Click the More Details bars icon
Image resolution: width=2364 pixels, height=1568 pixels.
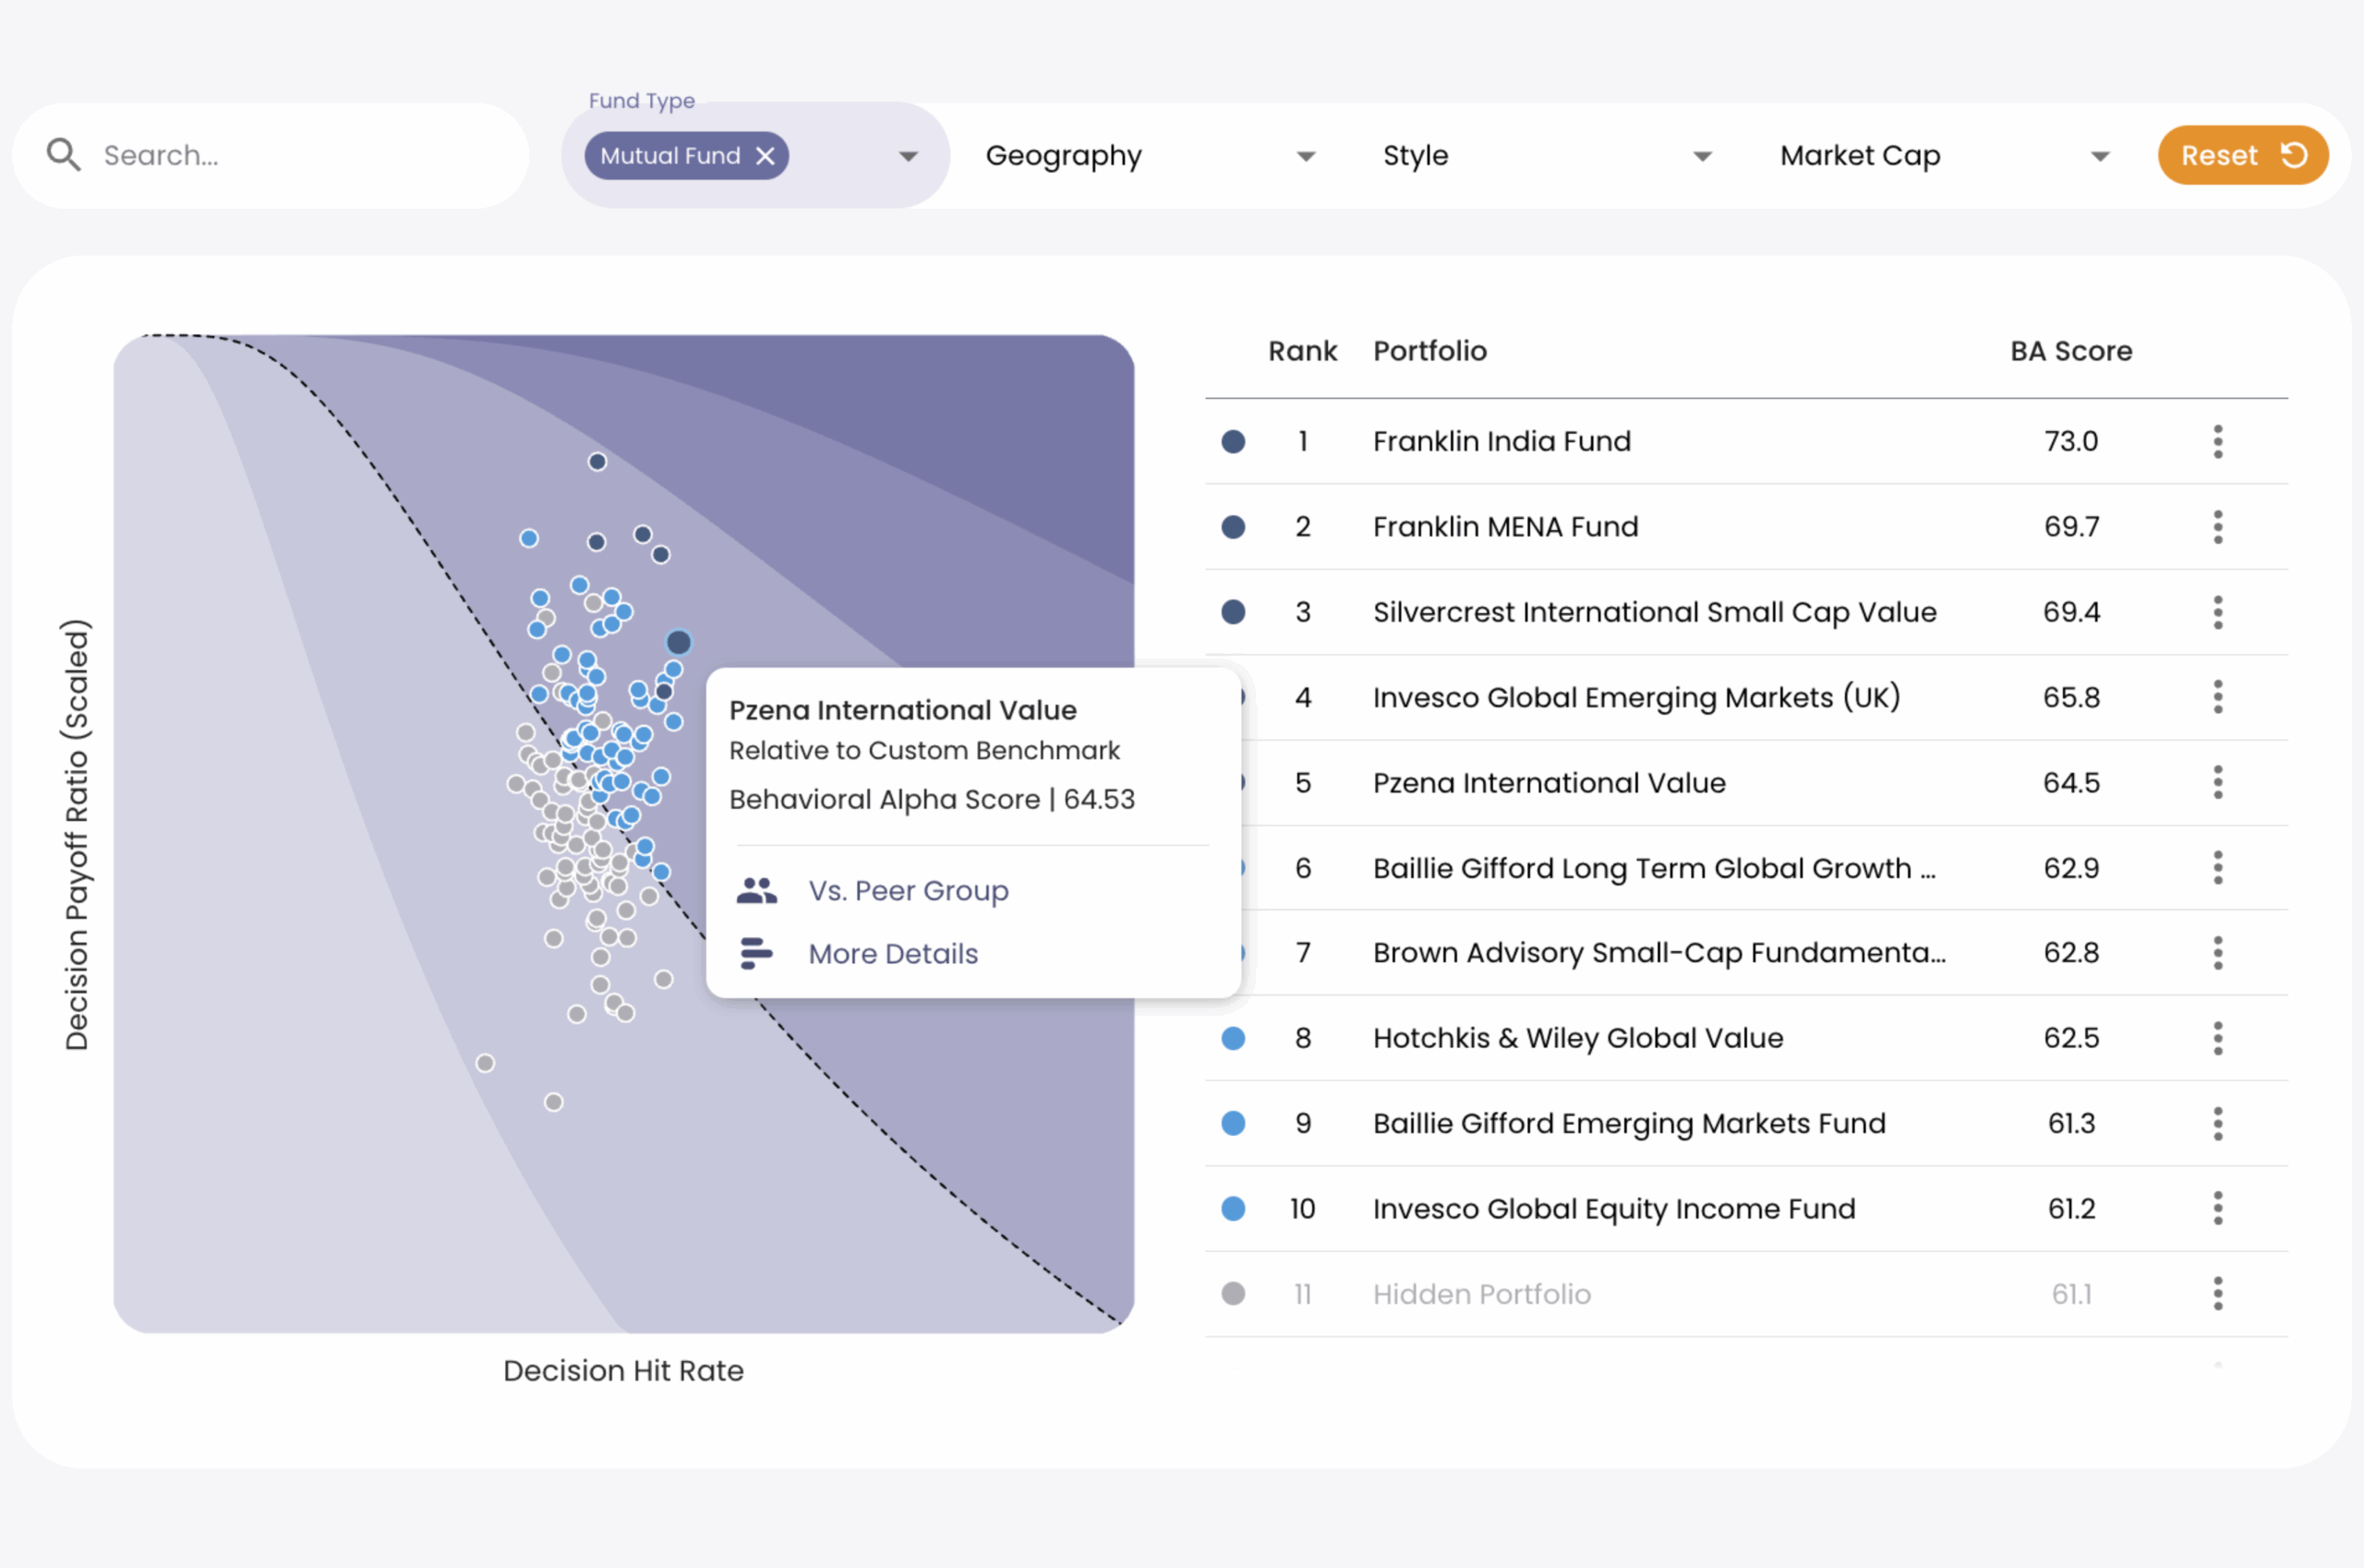[x=757, y=954]
